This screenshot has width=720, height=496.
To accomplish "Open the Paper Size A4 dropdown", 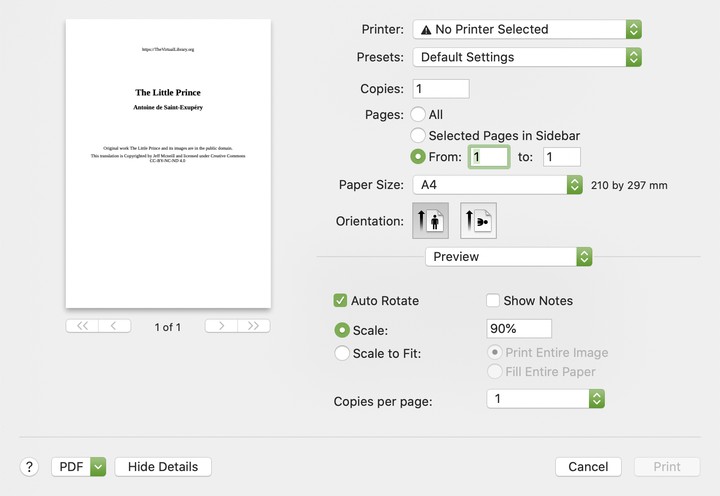I will pyautogui.click(x=498, y=185).
